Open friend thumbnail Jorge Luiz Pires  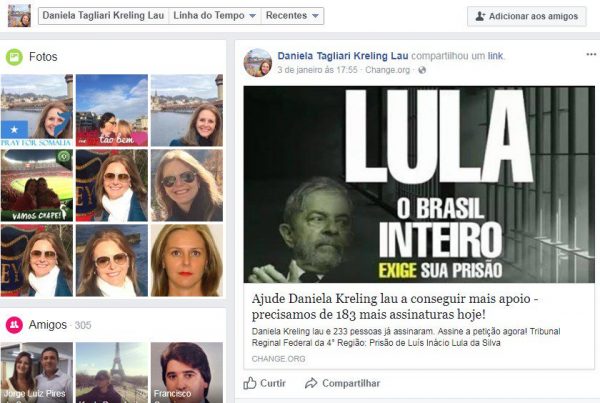click(37, 372)
